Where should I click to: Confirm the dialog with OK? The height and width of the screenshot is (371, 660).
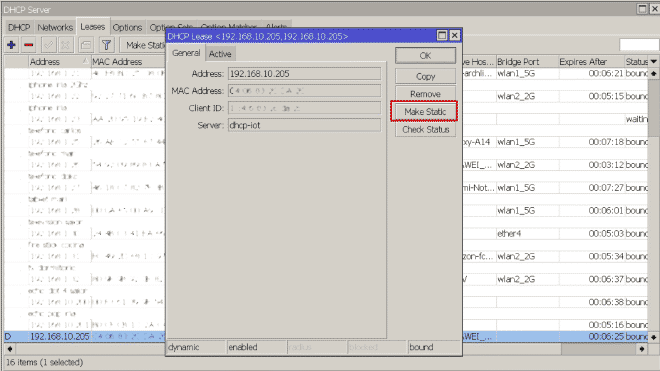[425, 56]
